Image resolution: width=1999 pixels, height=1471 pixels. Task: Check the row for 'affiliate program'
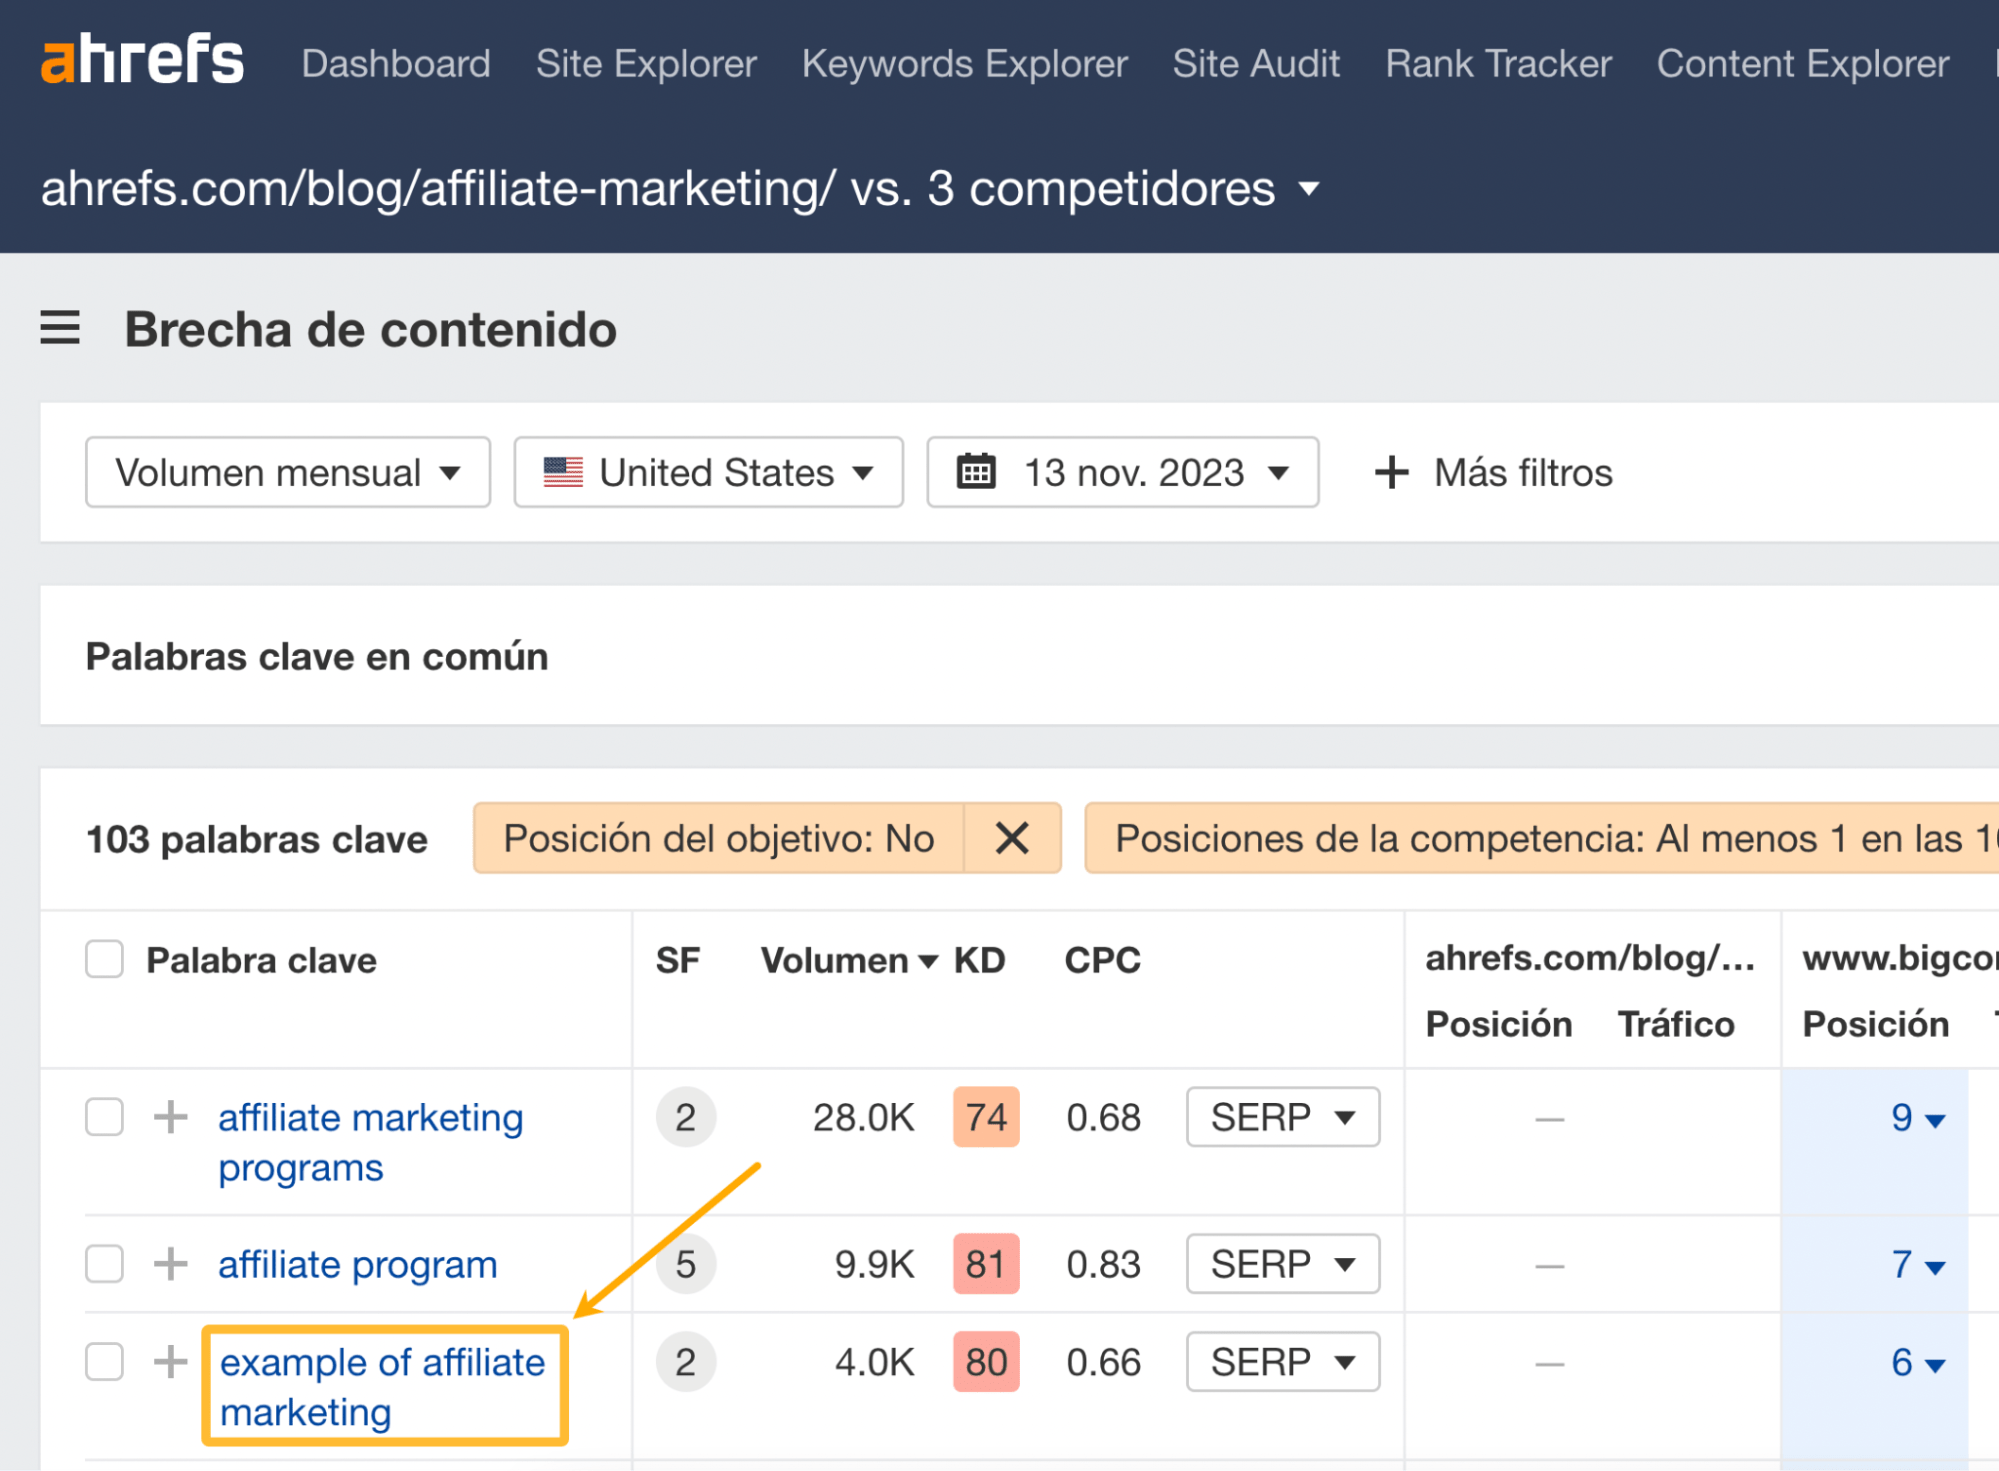pos(104,1263)
